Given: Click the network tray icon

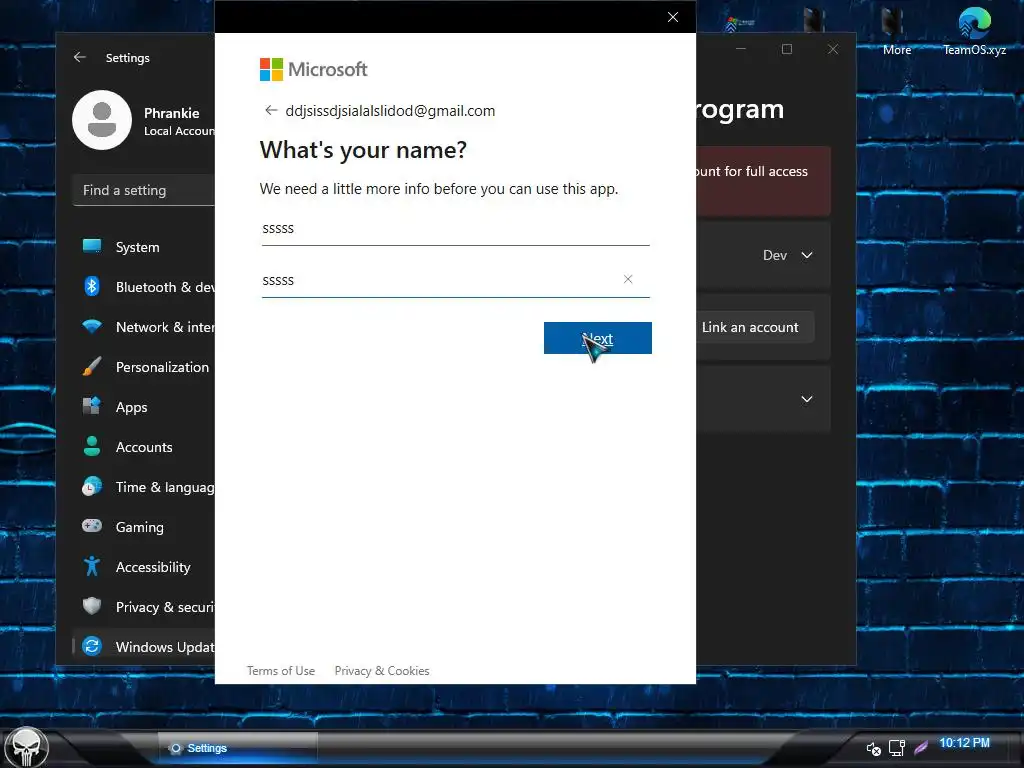Looking at the screenshot, I should [x=897, y=748].
